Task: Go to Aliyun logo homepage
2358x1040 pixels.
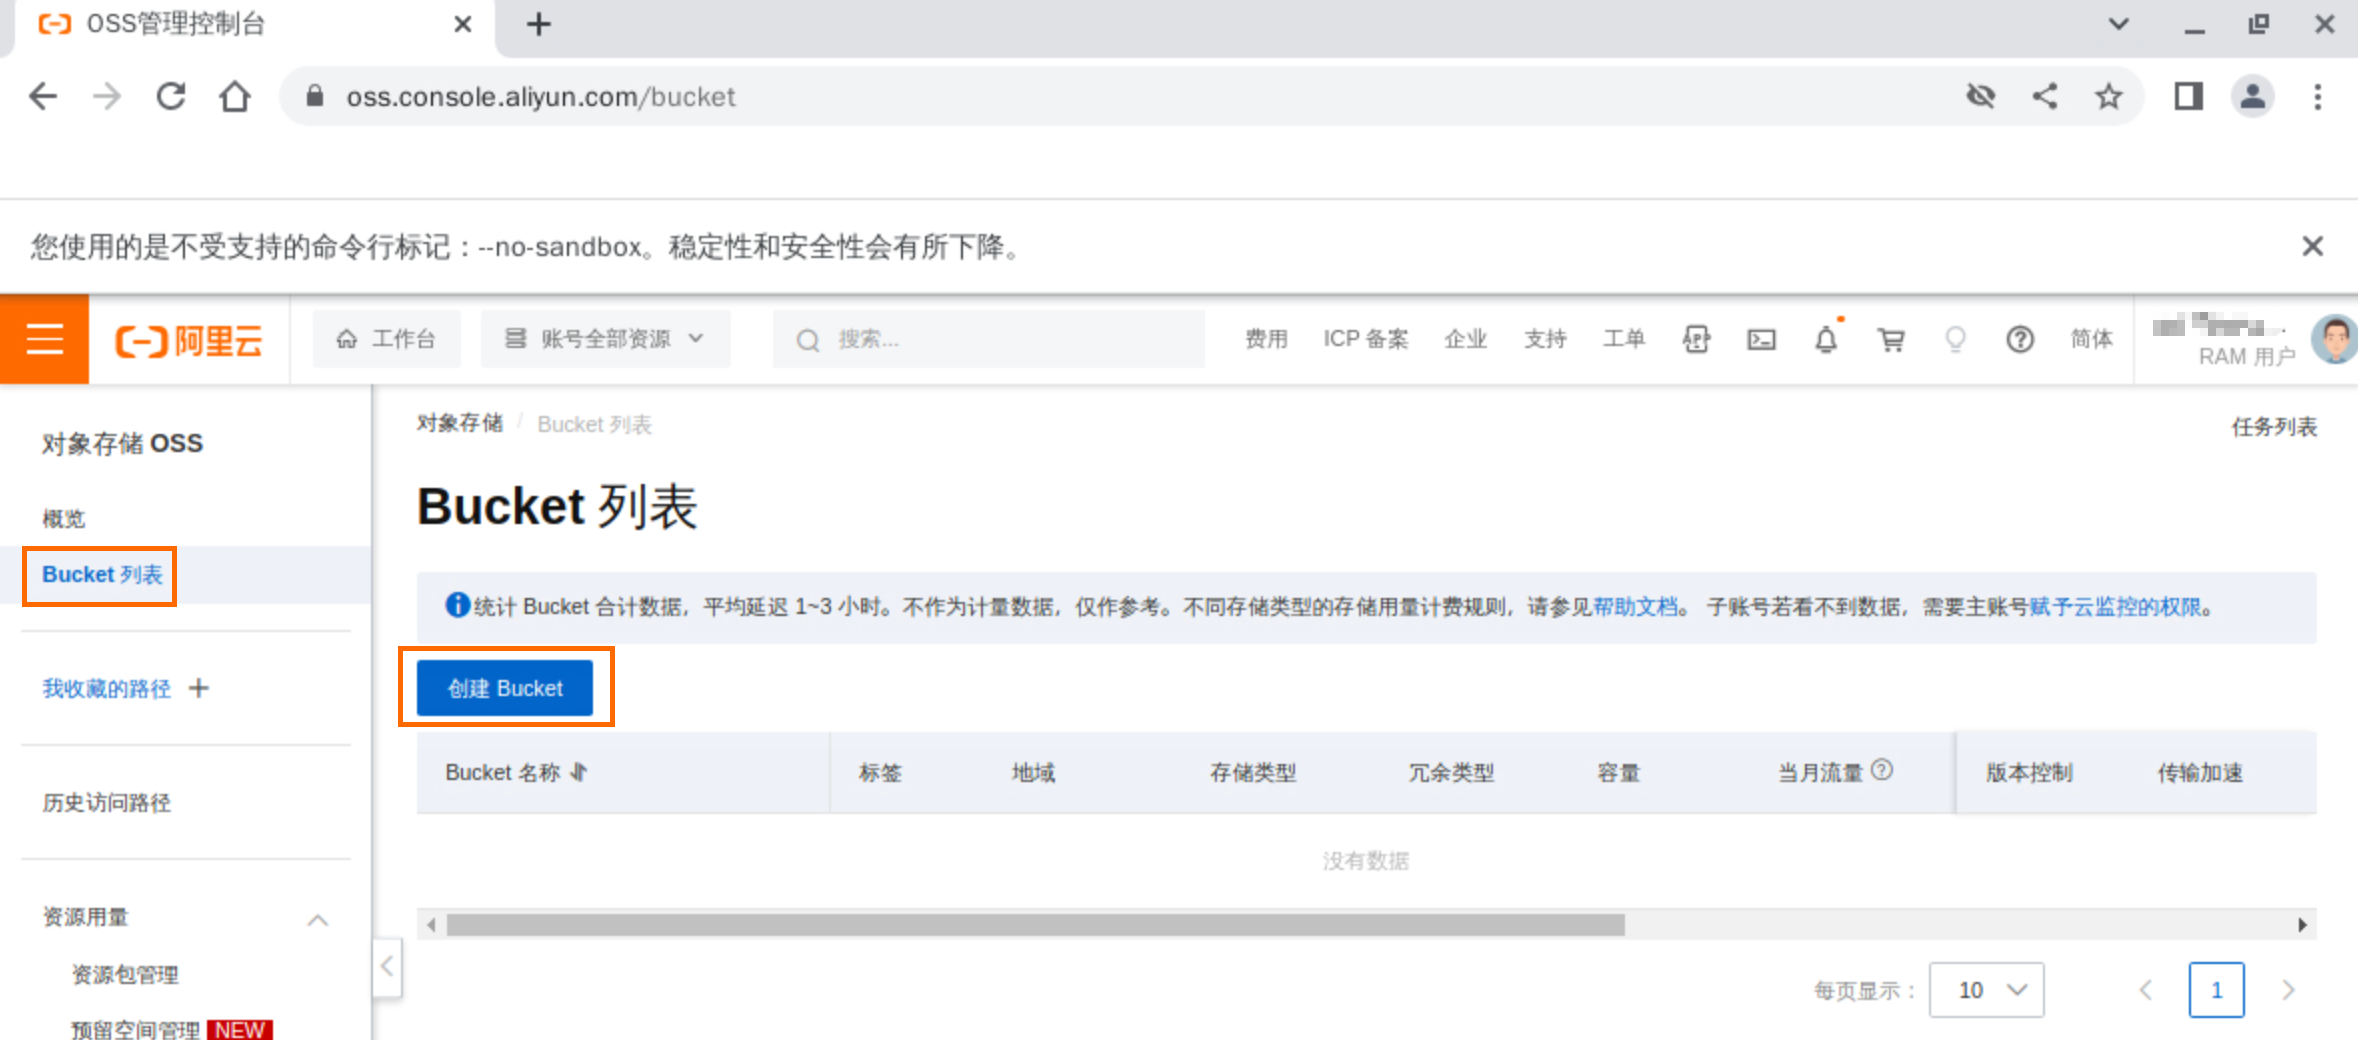Action: tap(189, 341)
